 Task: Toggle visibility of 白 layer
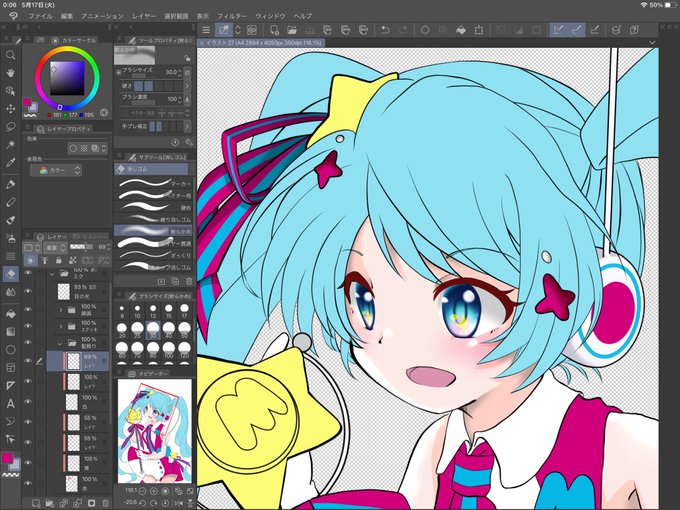click(x=28, y=402)
